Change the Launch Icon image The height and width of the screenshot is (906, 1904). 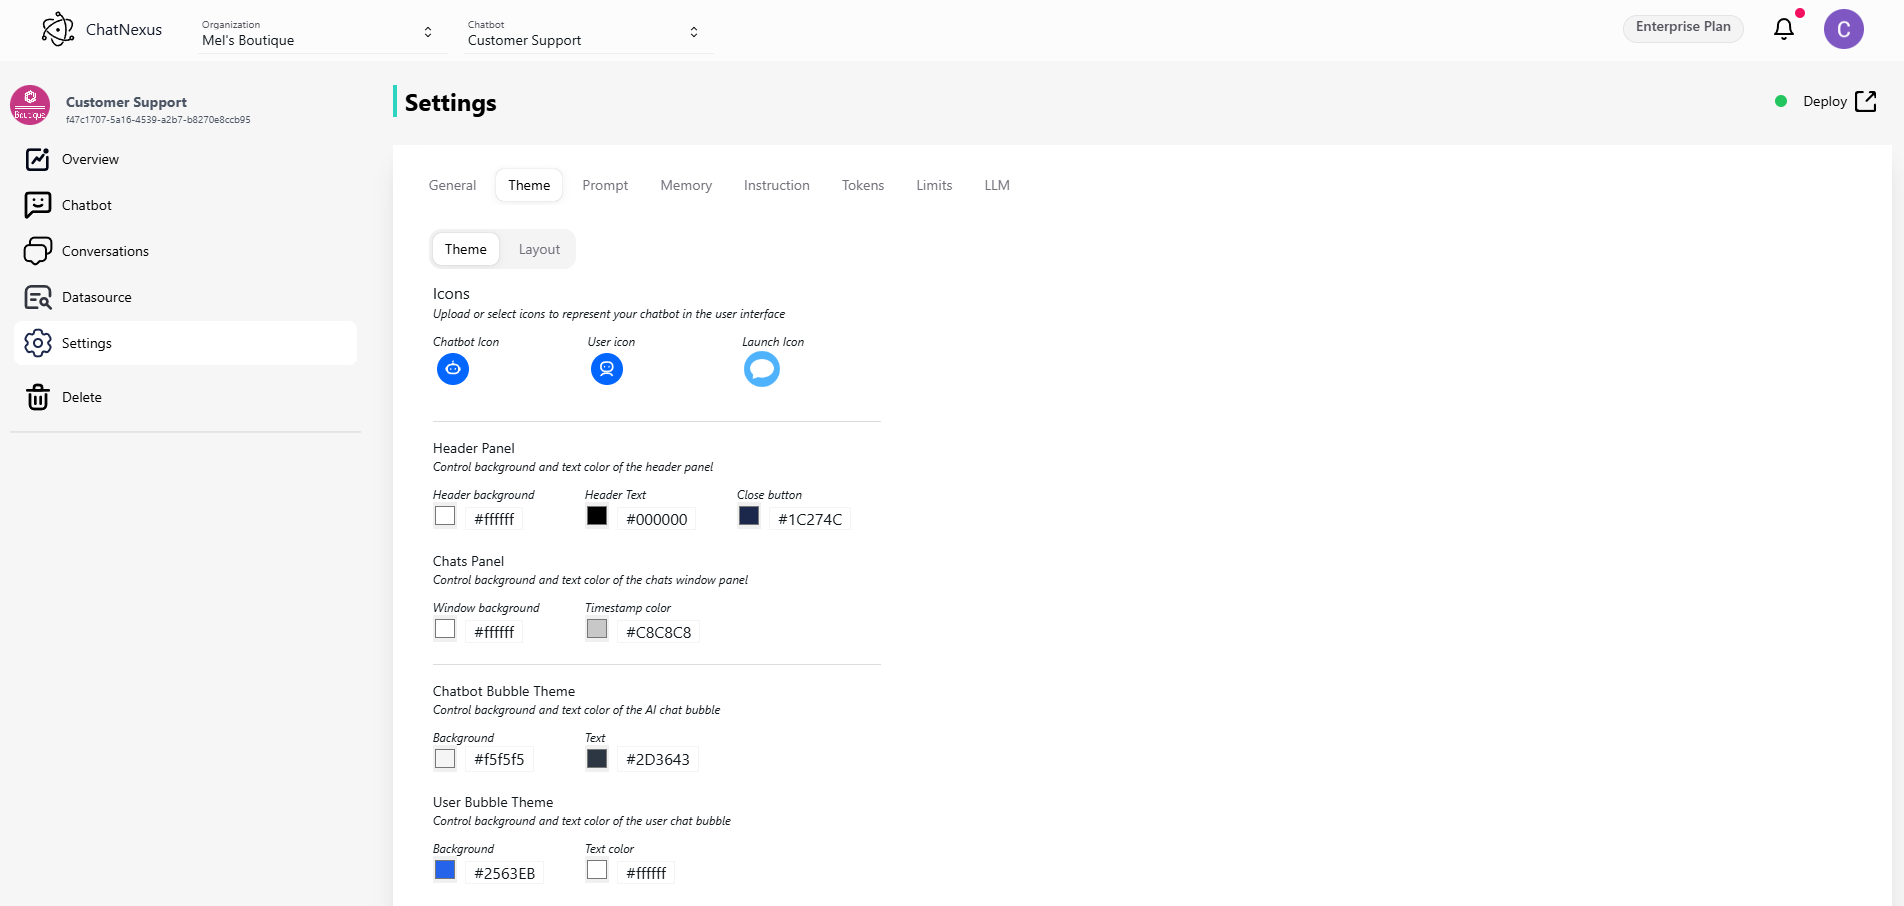pyautogui.click(x=762, y=369)
